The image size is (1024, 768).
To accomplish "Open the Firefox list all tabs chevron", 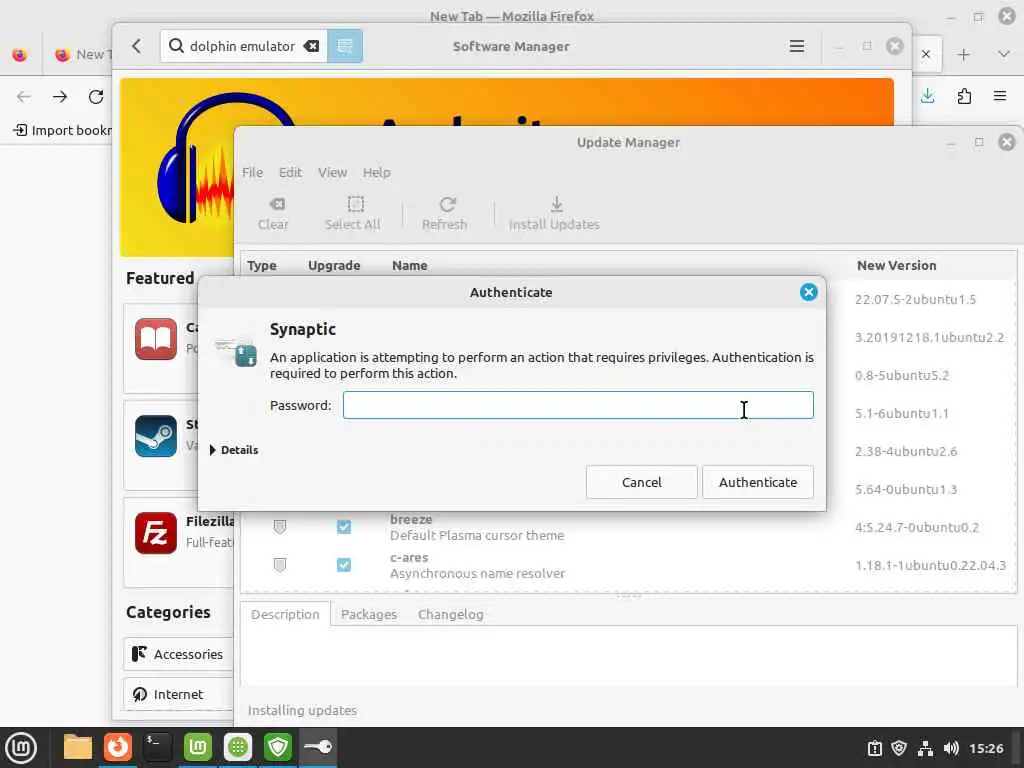I will 1004,54.
